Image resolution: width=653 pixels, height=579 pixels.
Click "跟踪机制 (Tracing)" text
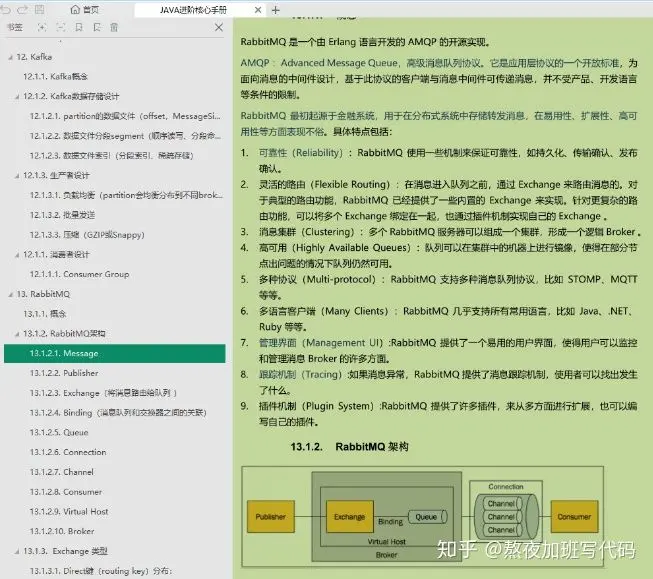[300, 374]
